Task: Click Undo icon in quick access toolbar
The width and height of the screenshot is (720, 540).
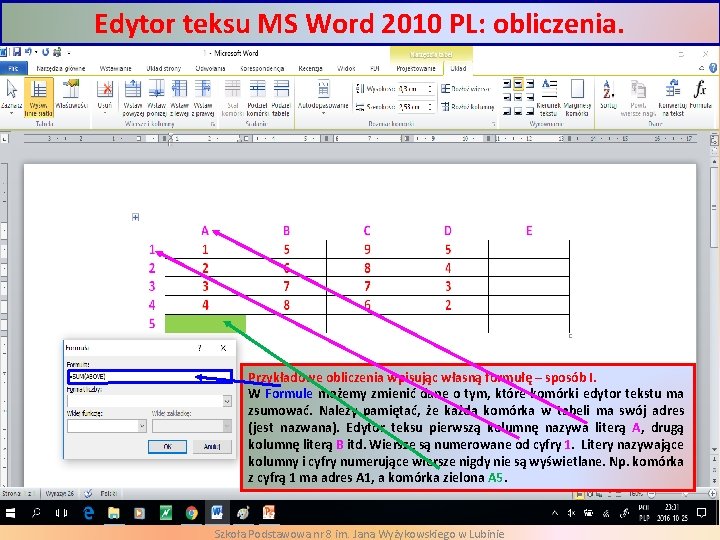Action: pyautogui.click(x=28, y=52)
